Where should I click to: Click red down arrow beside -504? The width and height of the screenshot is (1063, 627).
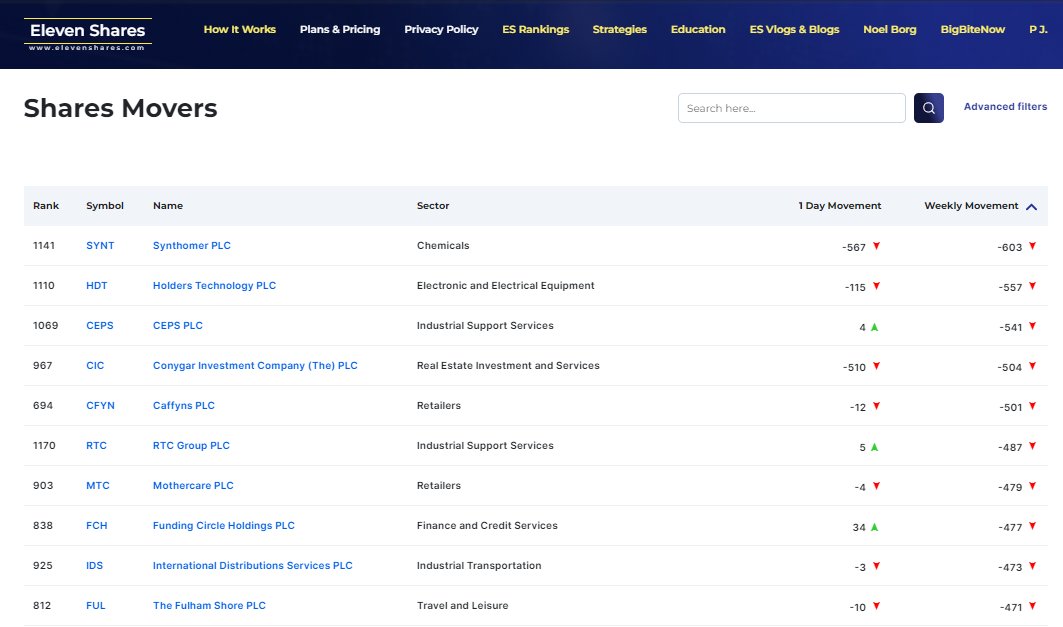(1032, 366)
